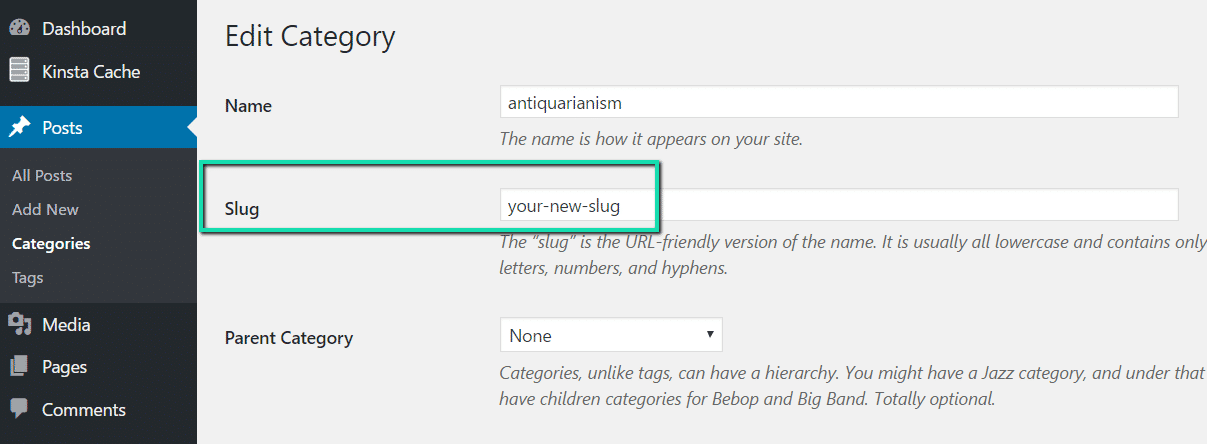Click the Media icon in sidebar

coord(19,324)
